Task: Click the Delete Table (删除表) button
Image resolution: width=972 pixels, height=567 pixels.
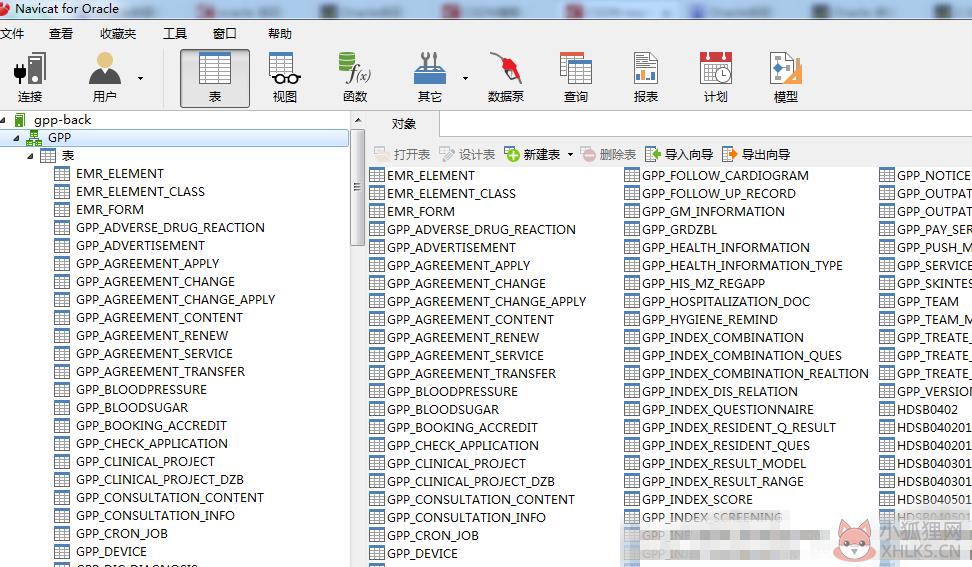Action: tap(608, 154)
